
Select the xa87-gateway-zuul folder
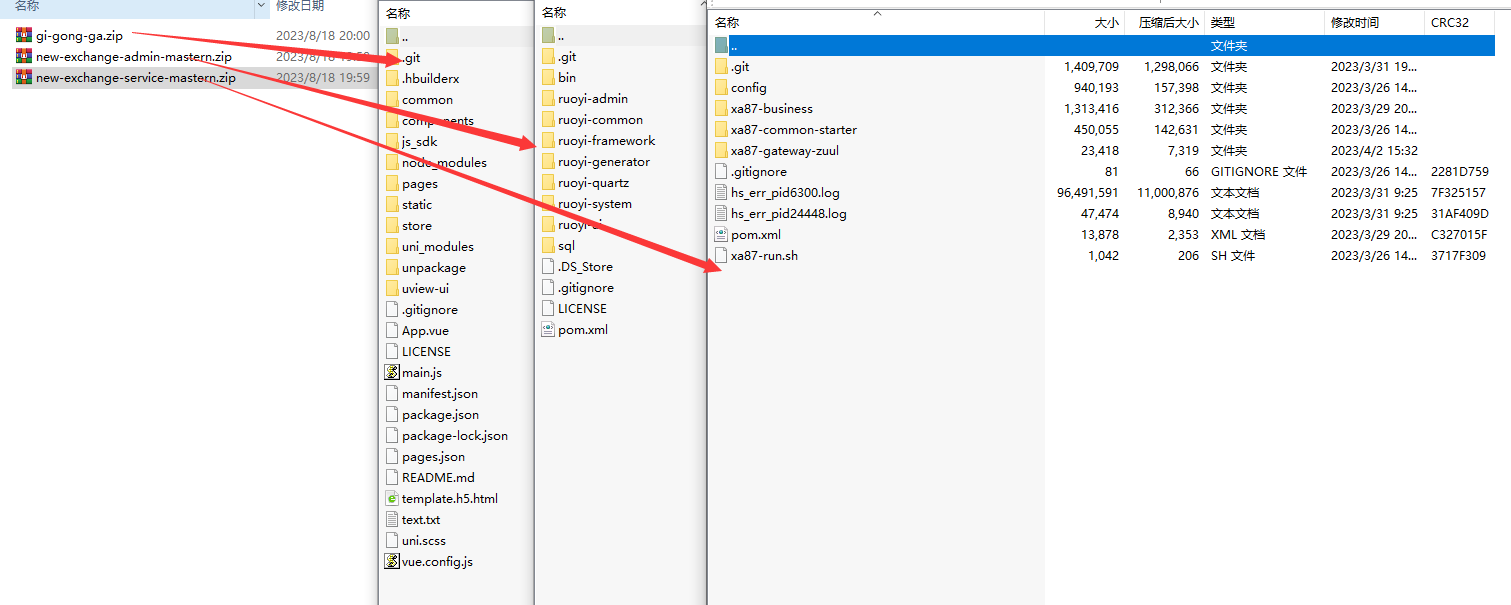(x=785, y=150)
